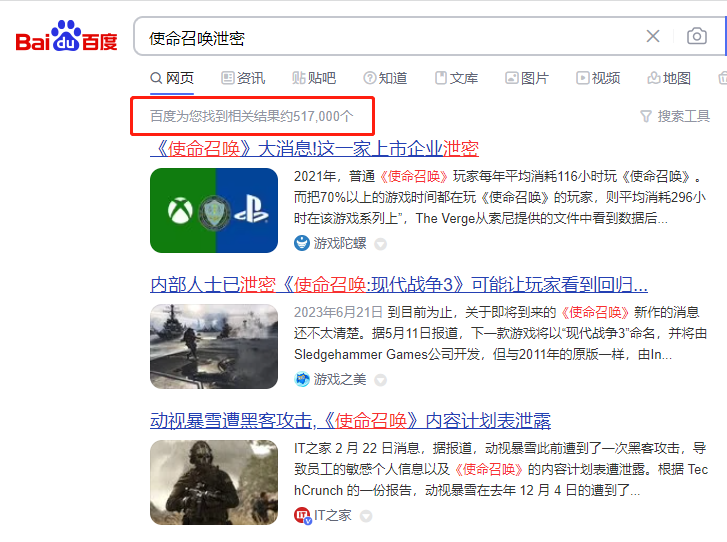This screenshot has height=542, width=727.
Task: Switch to the 资讯 tab
Action: point(243,78)
